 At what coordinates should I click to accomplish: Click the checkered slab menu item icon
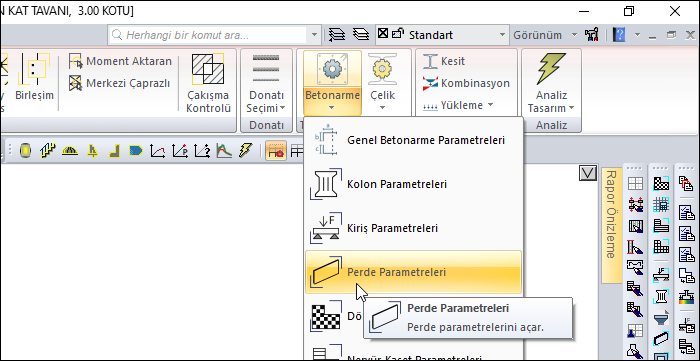[325, 317]
